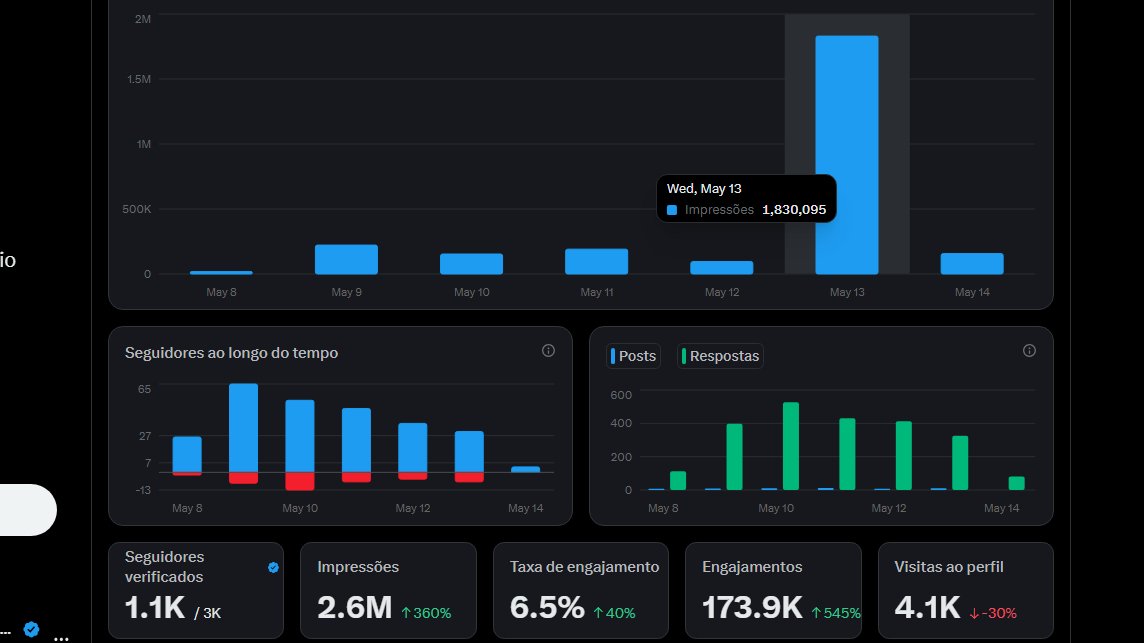
Task: Click Impressões card showing 2.6M
Action: coord(388,590)
